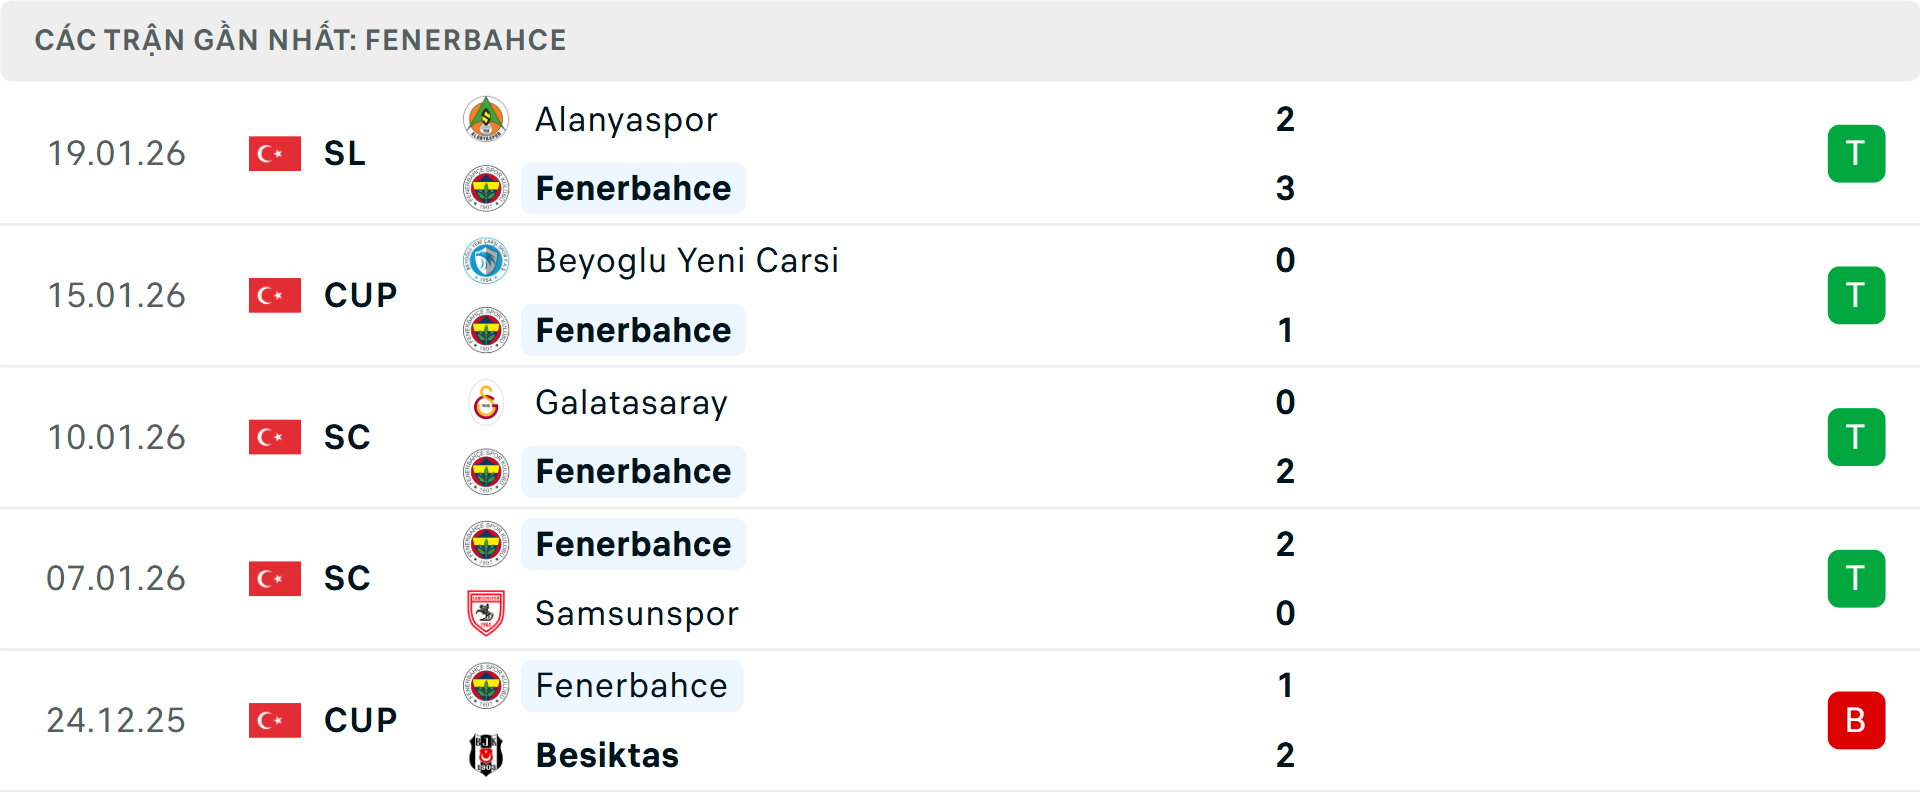Open the SL competition label
The height and width of the screenshot is (792, 1920).
(x=344, y=153)
